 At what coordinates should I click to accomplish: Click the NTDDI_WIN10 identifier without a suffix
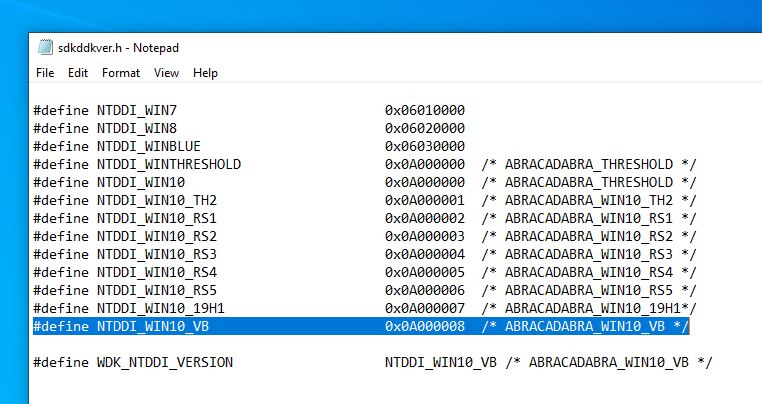coord(141,182)
